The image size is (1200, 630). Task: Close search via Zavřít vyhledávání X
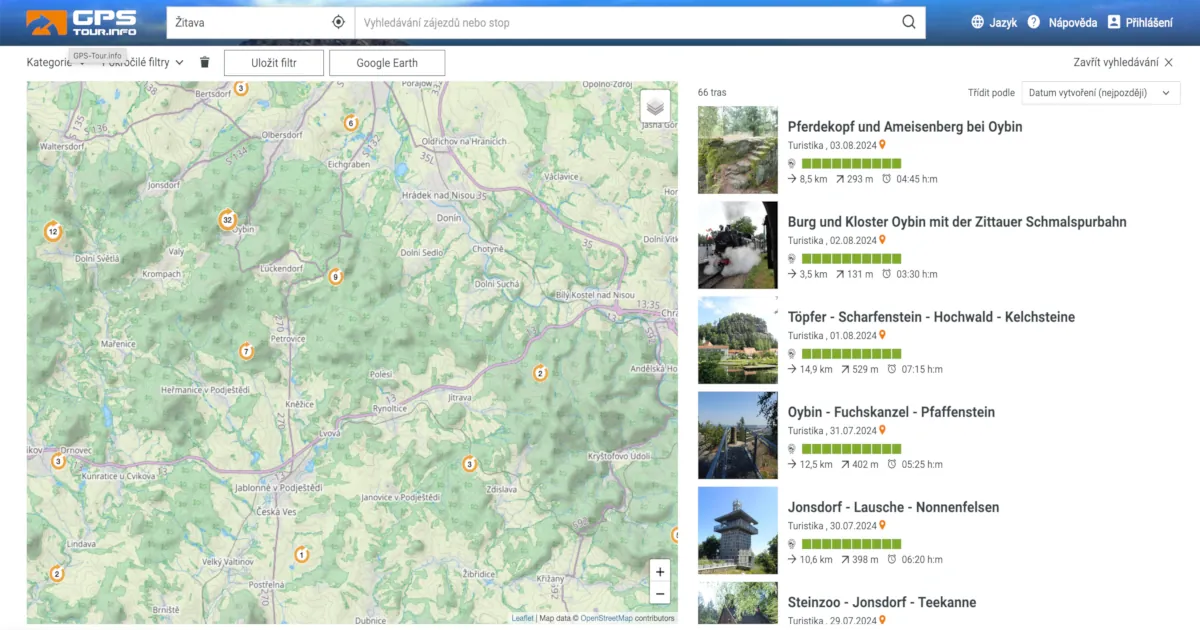click(x=1168, y=62)
